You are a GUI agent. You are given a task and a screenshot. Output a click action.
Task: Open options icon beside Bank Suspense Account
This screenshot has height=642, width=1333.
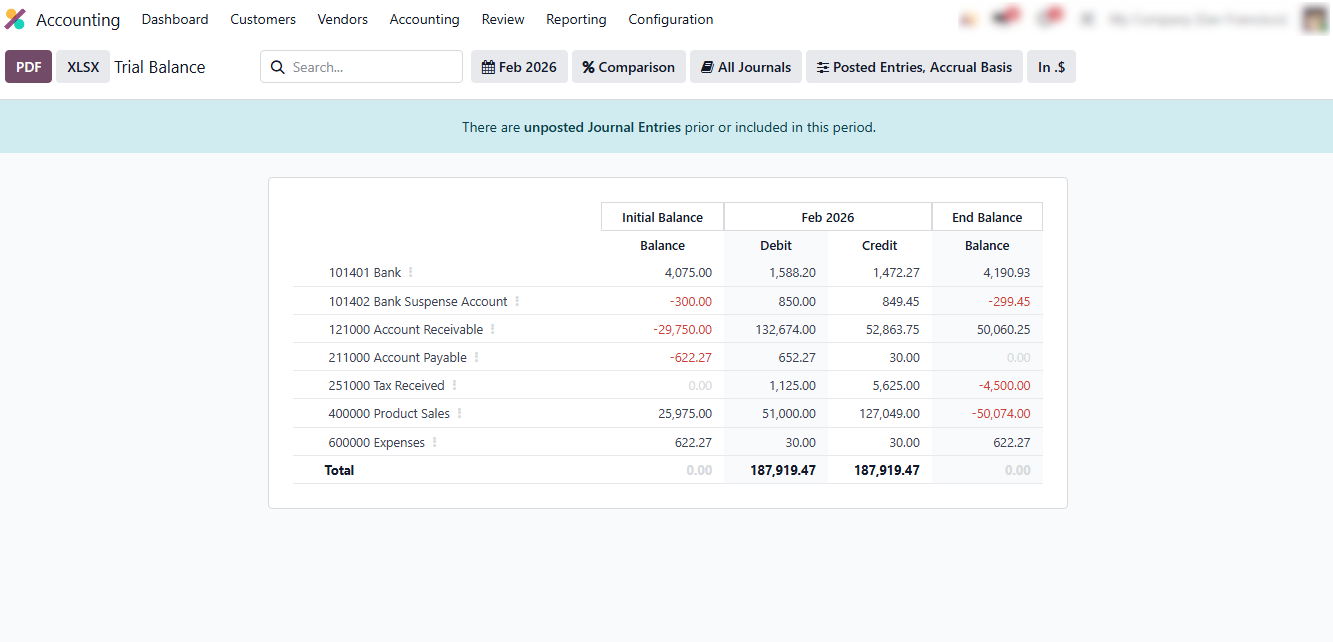pyautogui.click(x=517, y=301)
